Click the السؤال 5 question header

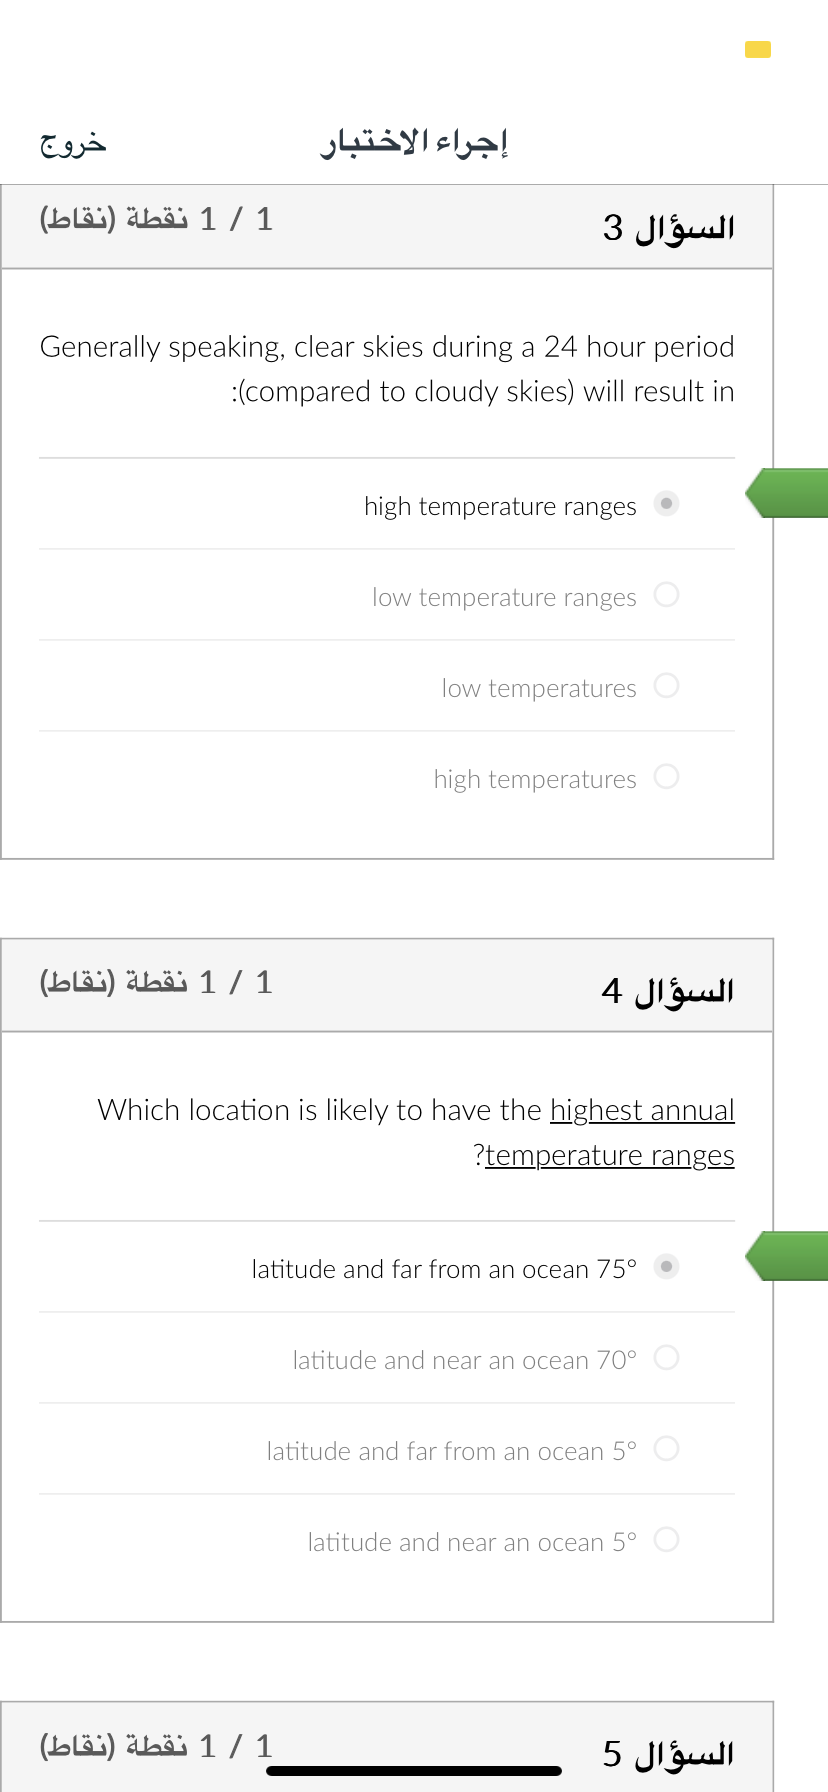pyautogui.click(x=668, y=1754)
